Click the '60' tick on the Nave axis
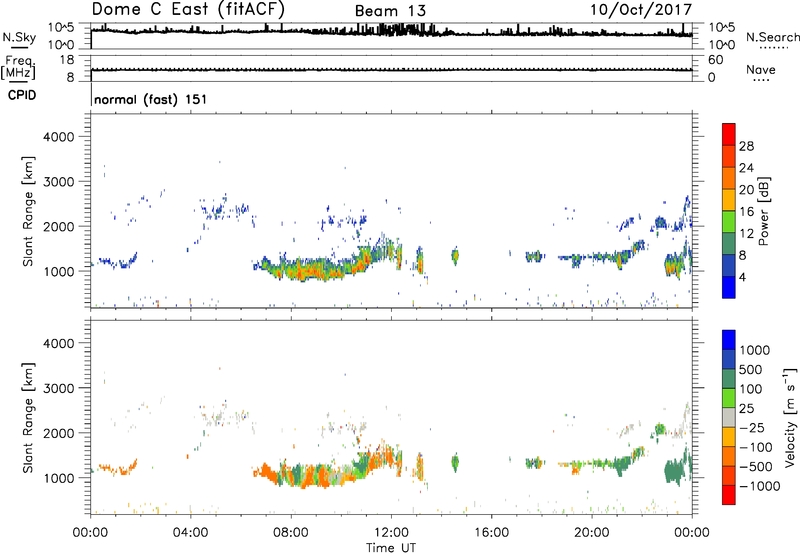The height and width of the screenshot is (554, 800). tap(715, 60)
